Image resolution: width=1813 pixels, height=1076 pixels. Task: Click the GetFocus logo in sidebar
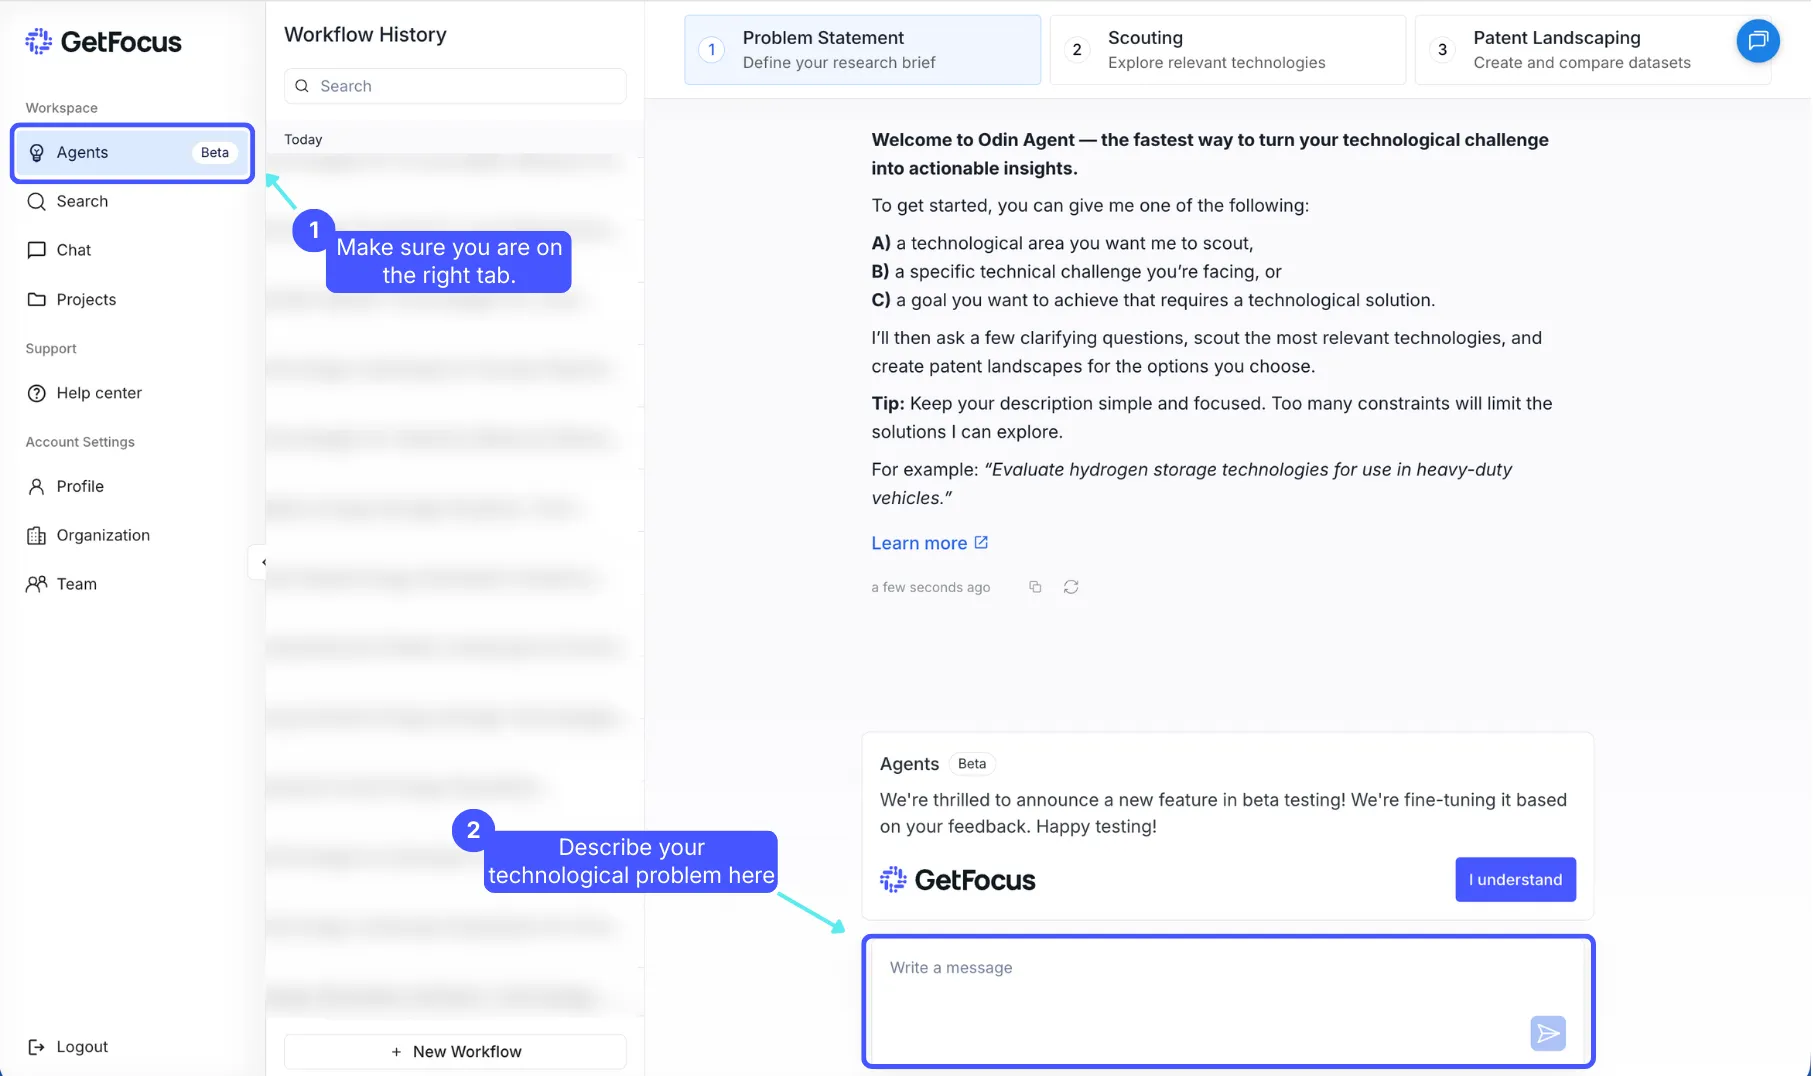(x=103, y=42)
